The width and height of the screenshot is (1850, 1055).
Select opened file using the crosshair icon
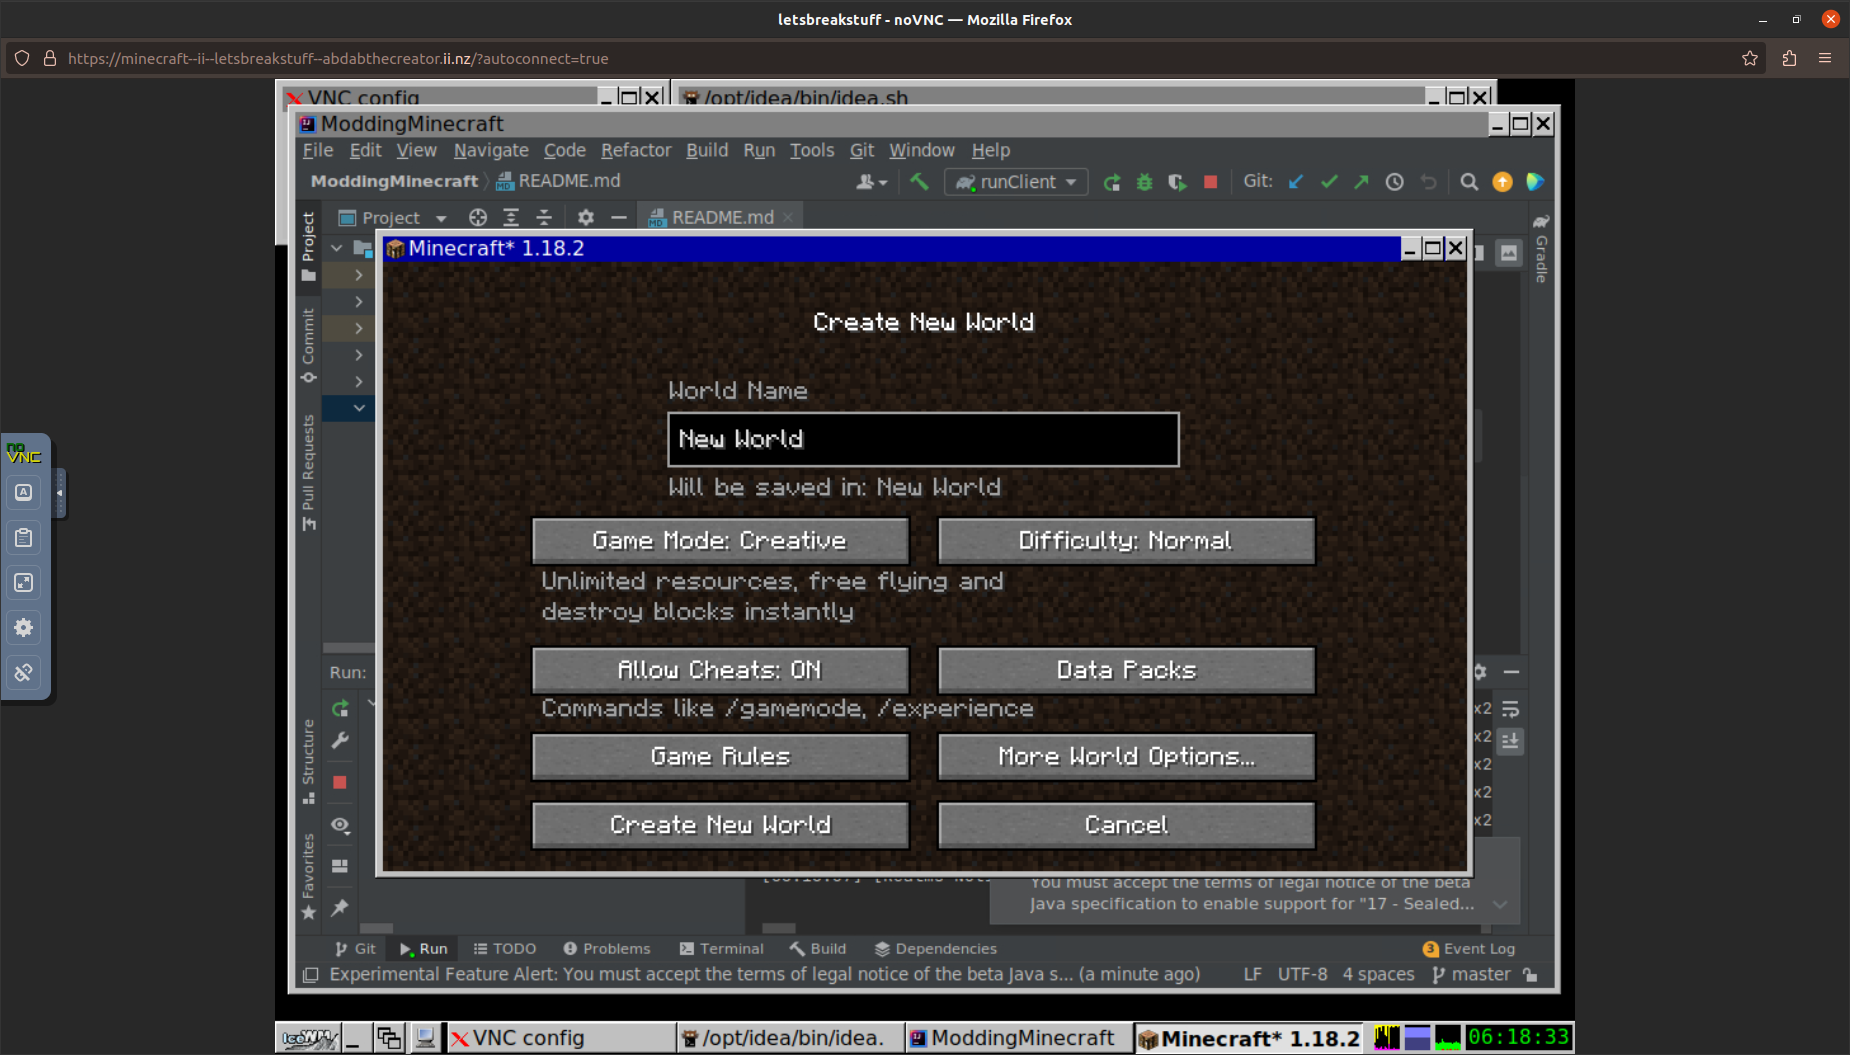(478, 218)
